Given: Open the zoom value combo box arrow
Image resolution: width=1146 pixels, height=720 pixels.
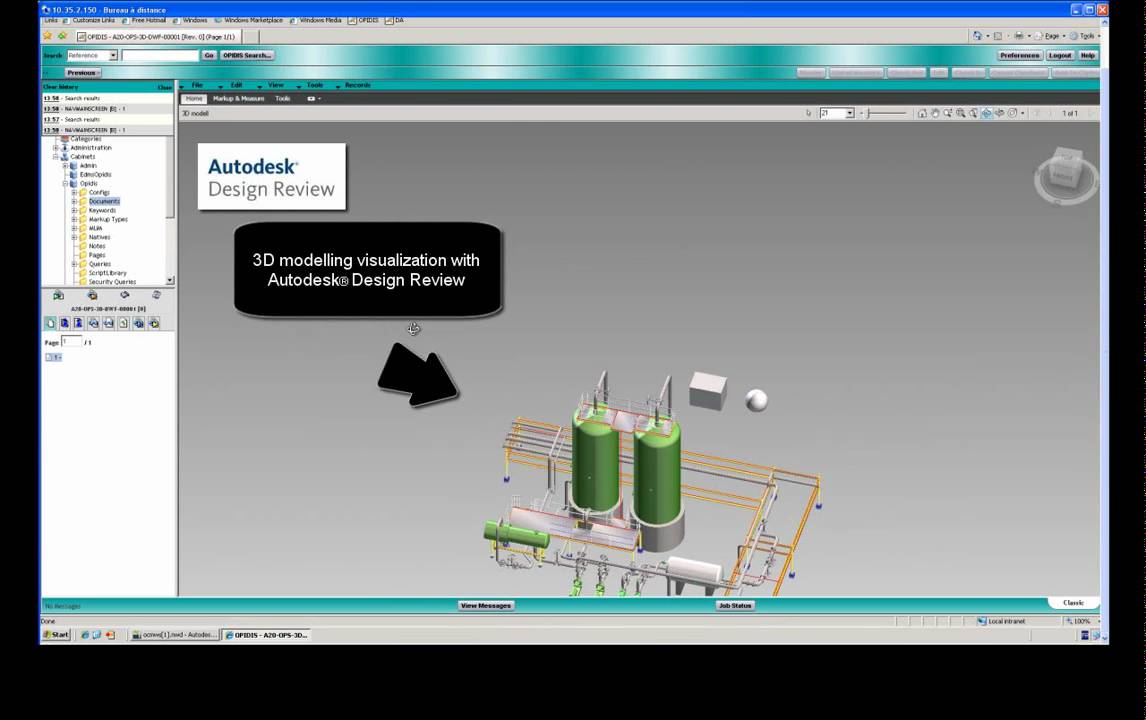Looking at the screenshot, I should click(849, 113).
